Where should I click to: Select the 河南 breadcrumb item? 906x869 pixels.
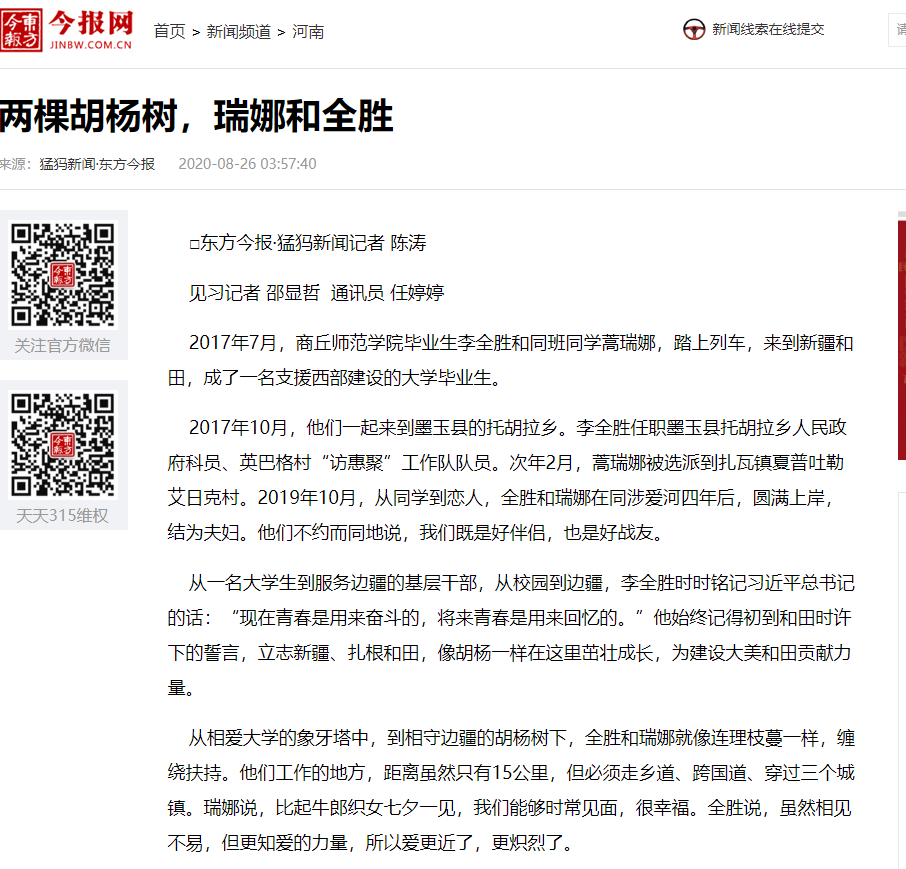coord(307,31)
